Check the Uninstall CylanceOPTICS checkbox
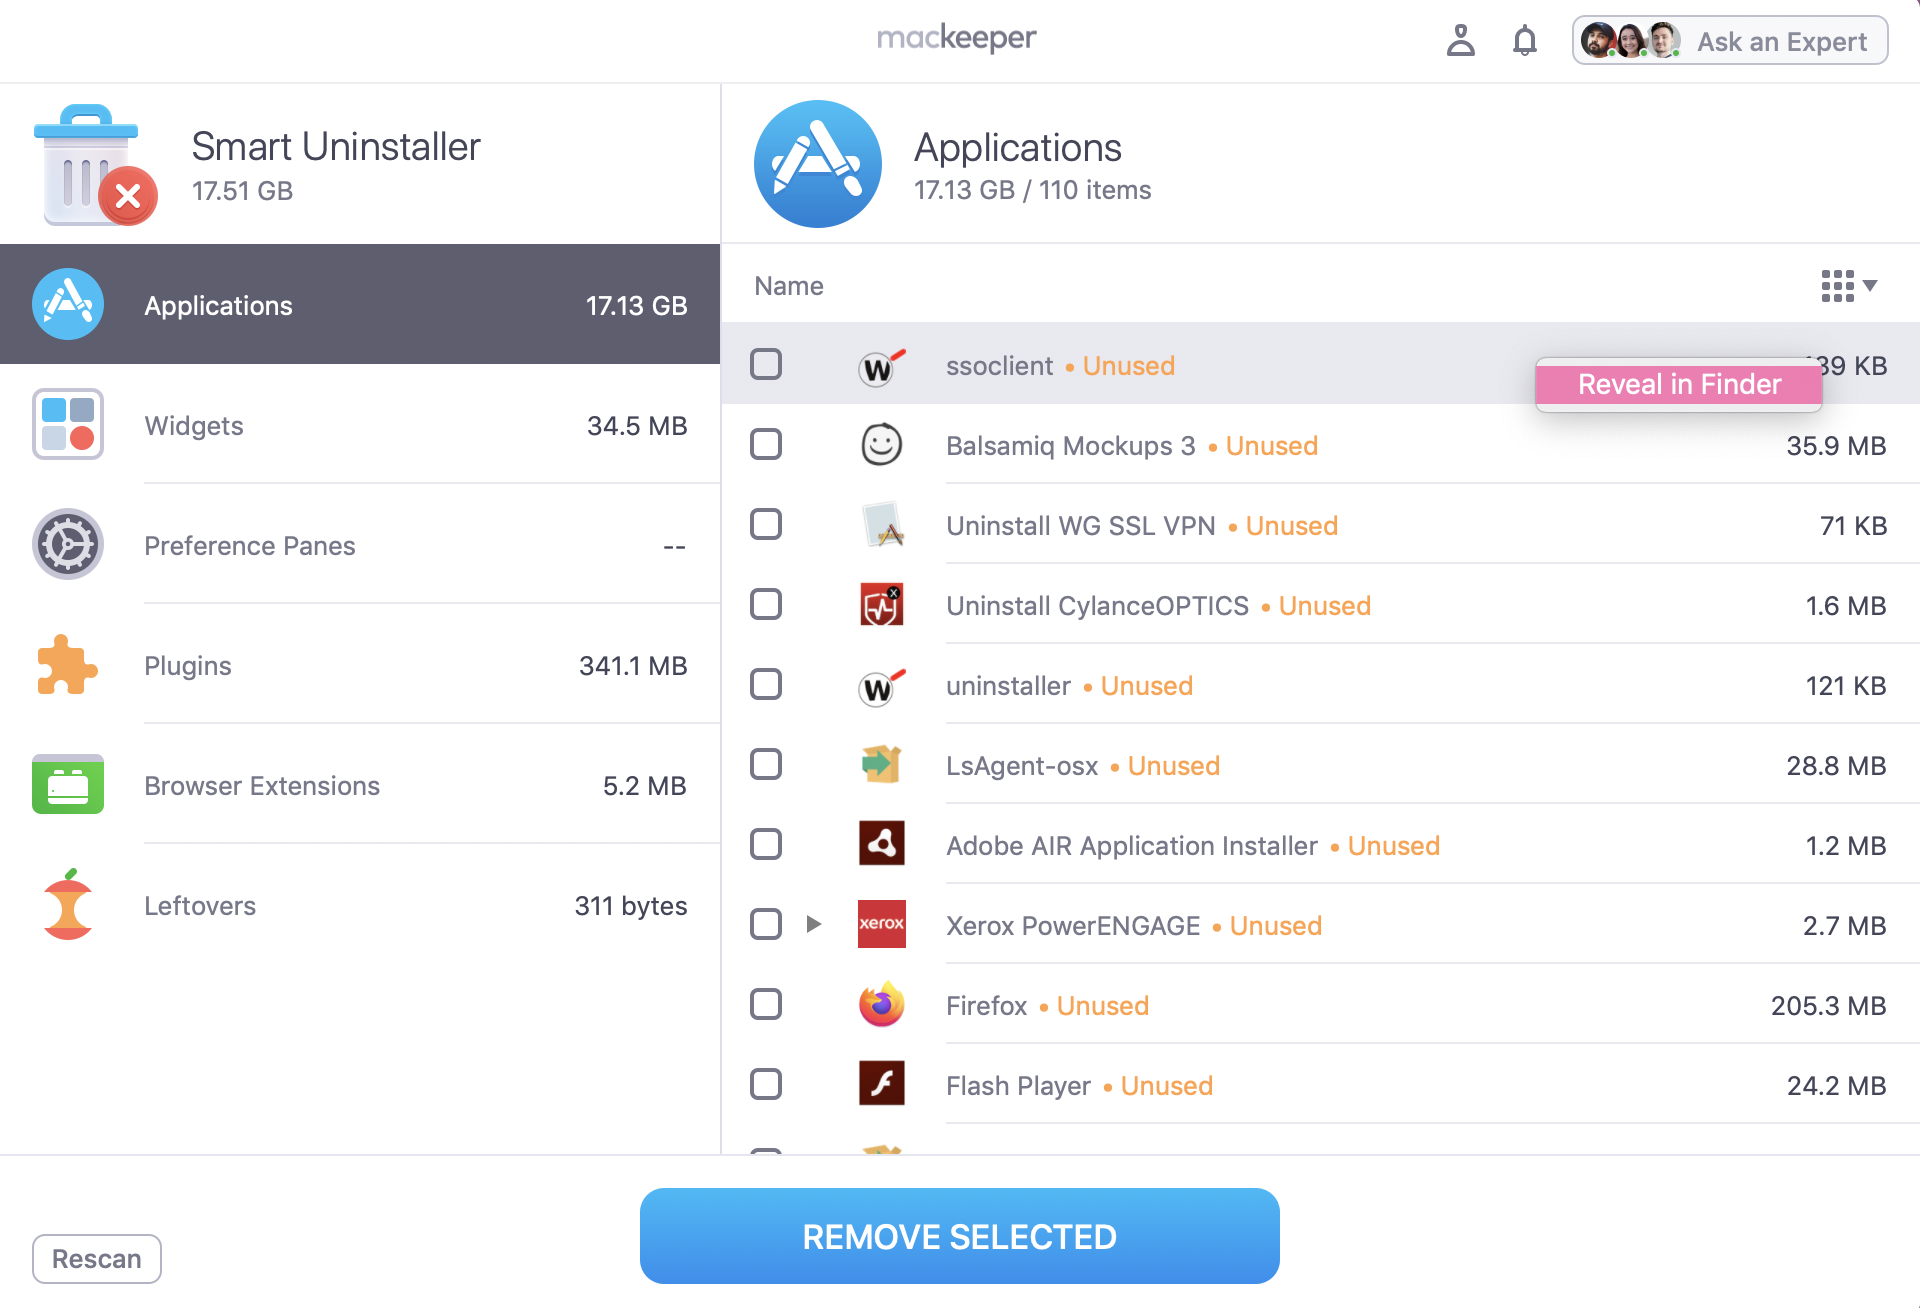Image resolution: width=1920 pixels, height=1308 pixels. point(766,604)
